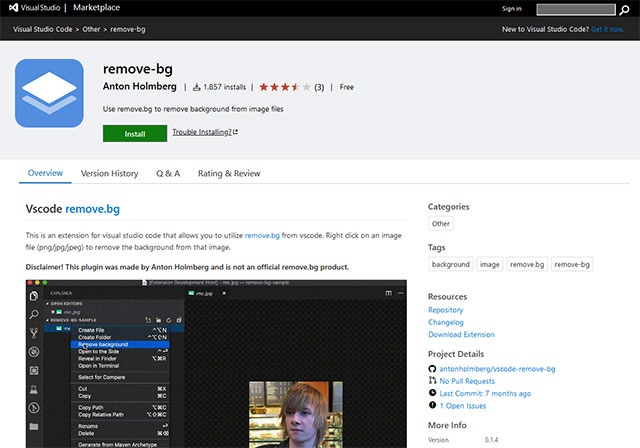Click the remove.bg link in description paragraph
This screenshot has width=640, height=448.
262,235
